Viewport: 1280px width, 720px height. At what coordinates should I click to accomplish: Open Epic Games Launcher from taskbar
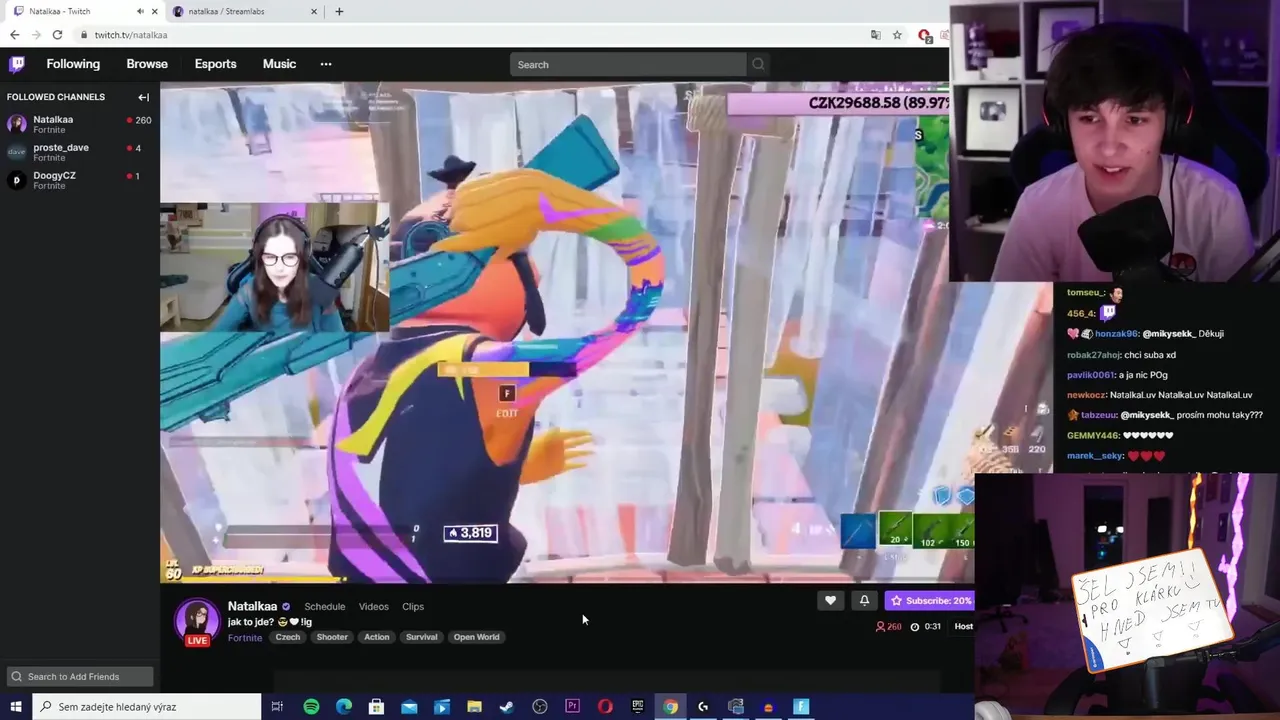[x=638, y=706]
